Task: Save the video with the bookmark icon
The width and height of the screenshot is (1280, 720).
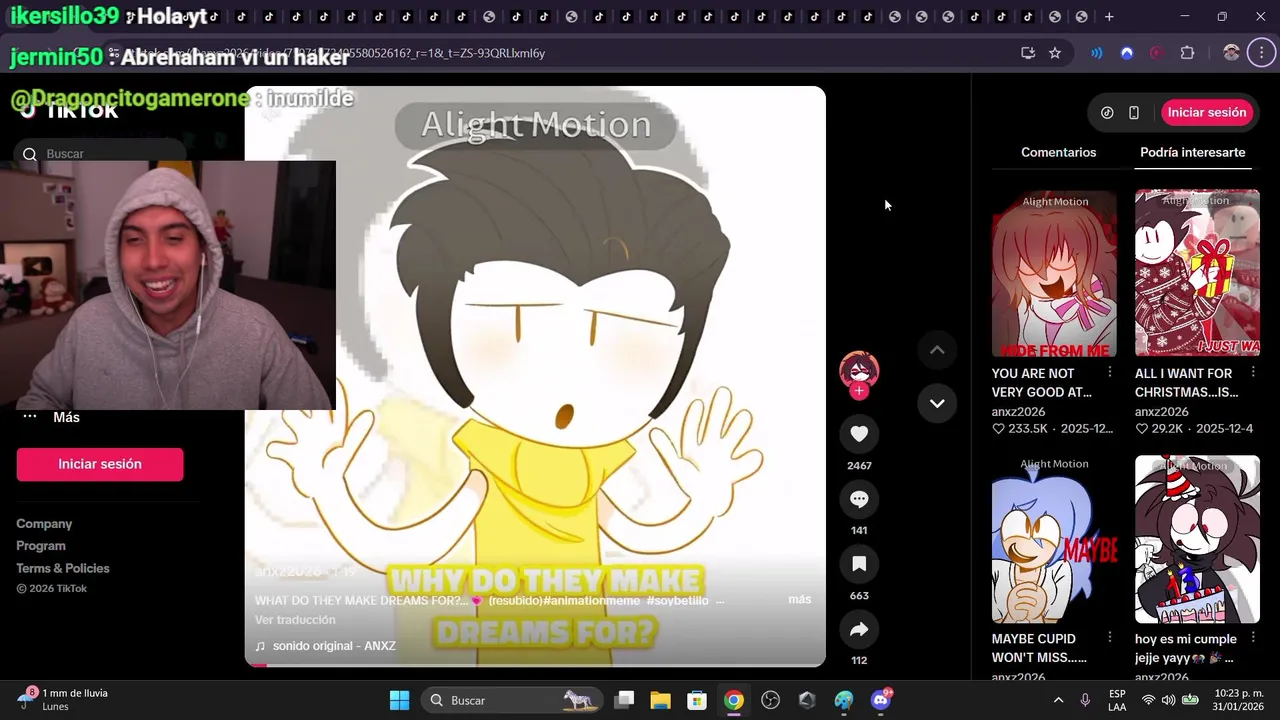Action: point(859,564)
